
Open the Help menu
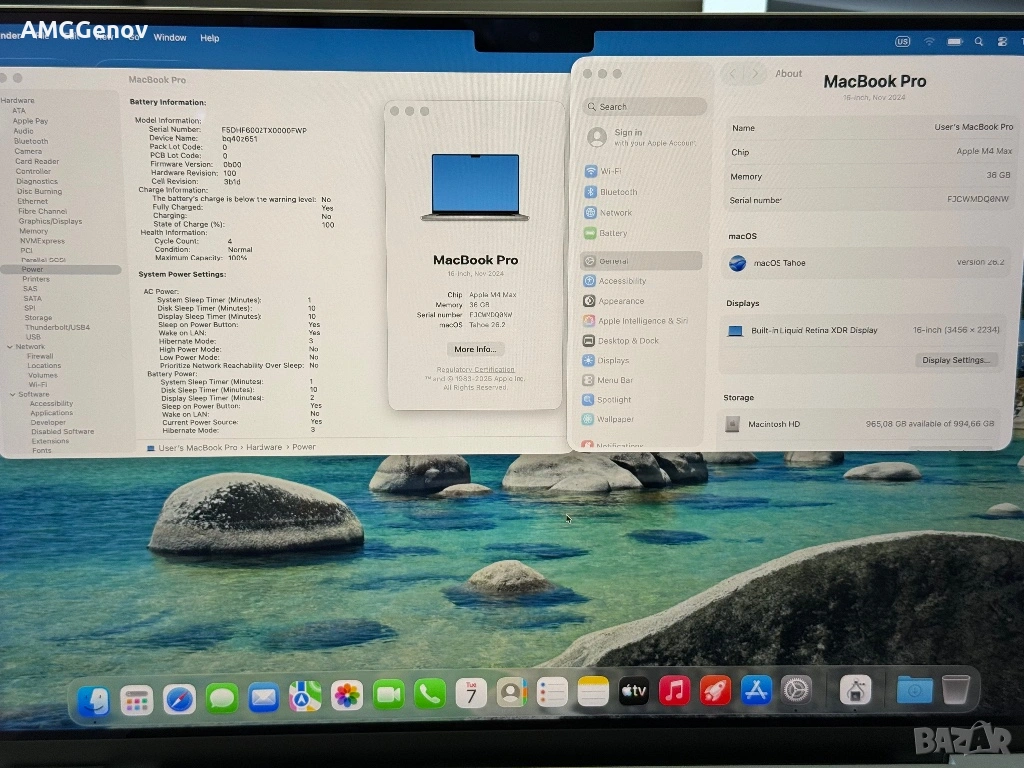[210, 38]
